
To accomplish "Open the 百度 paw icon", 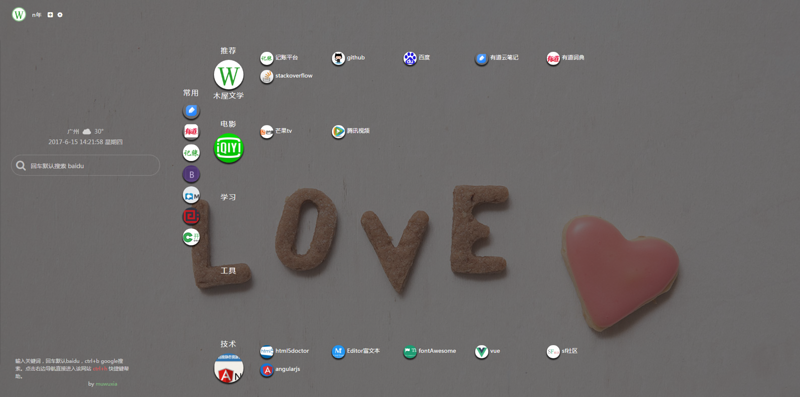I will coord(410,59).
